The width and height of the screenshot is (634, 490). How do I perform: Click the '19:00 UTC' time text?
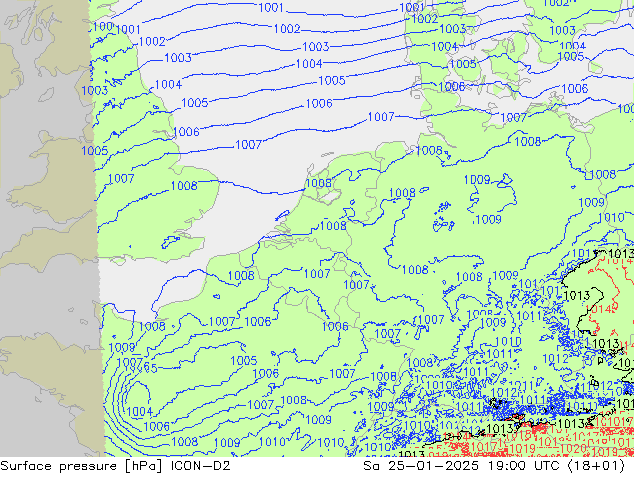(x=525, y=466)
